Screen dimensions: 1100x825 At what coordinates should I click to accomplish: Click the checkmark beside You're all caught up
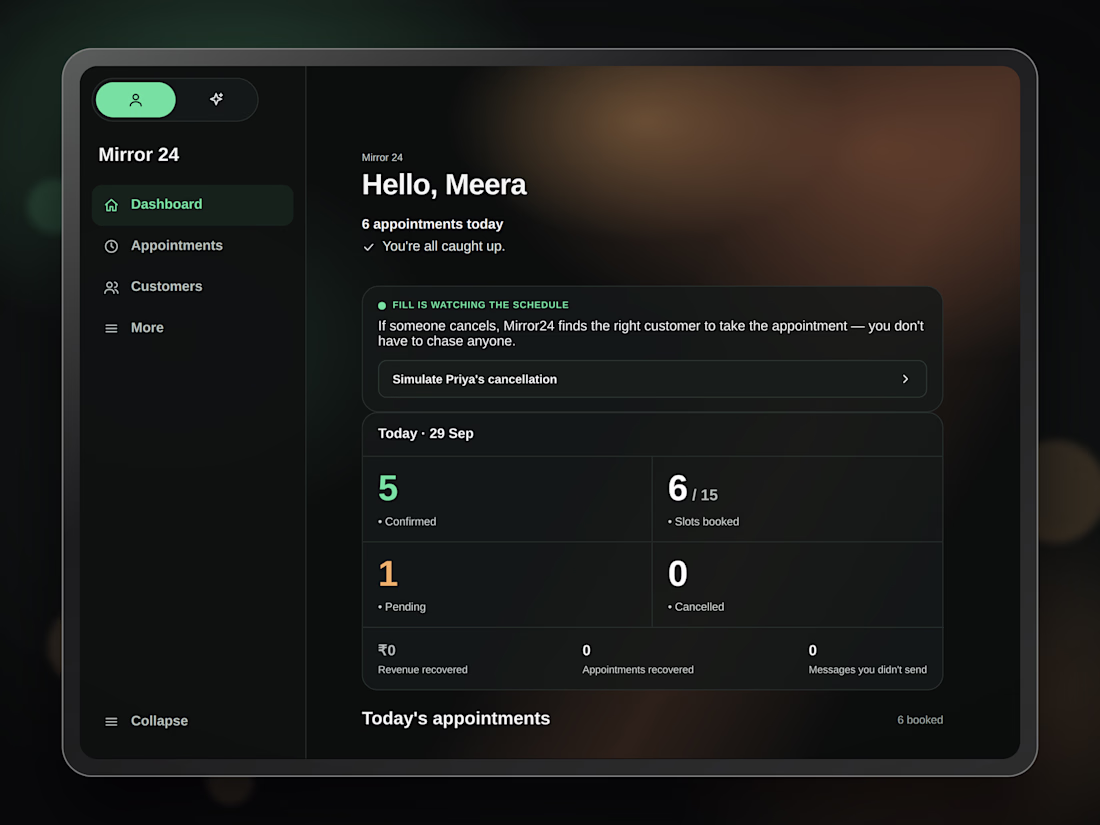pyautogui.click(x=368, y=247)
